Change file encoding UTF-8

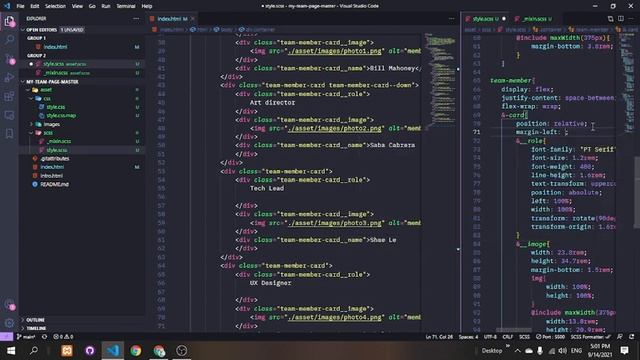click(490, 337)
